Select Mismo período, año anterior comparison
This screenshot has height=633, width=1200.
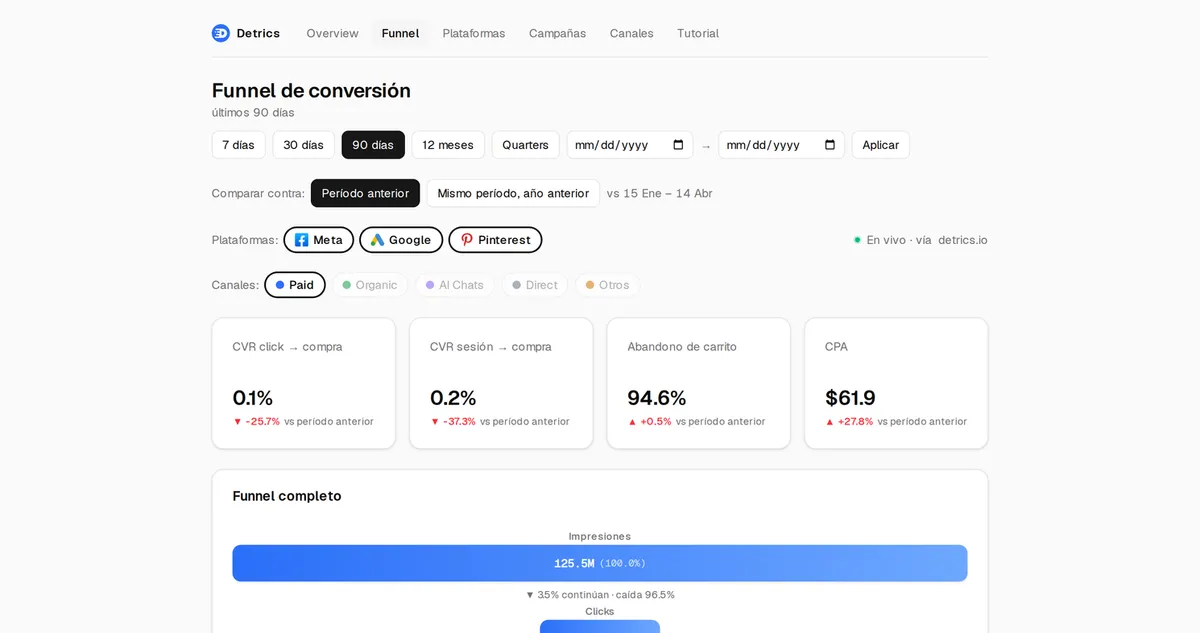pyautogui.click(x=513, y=193)
